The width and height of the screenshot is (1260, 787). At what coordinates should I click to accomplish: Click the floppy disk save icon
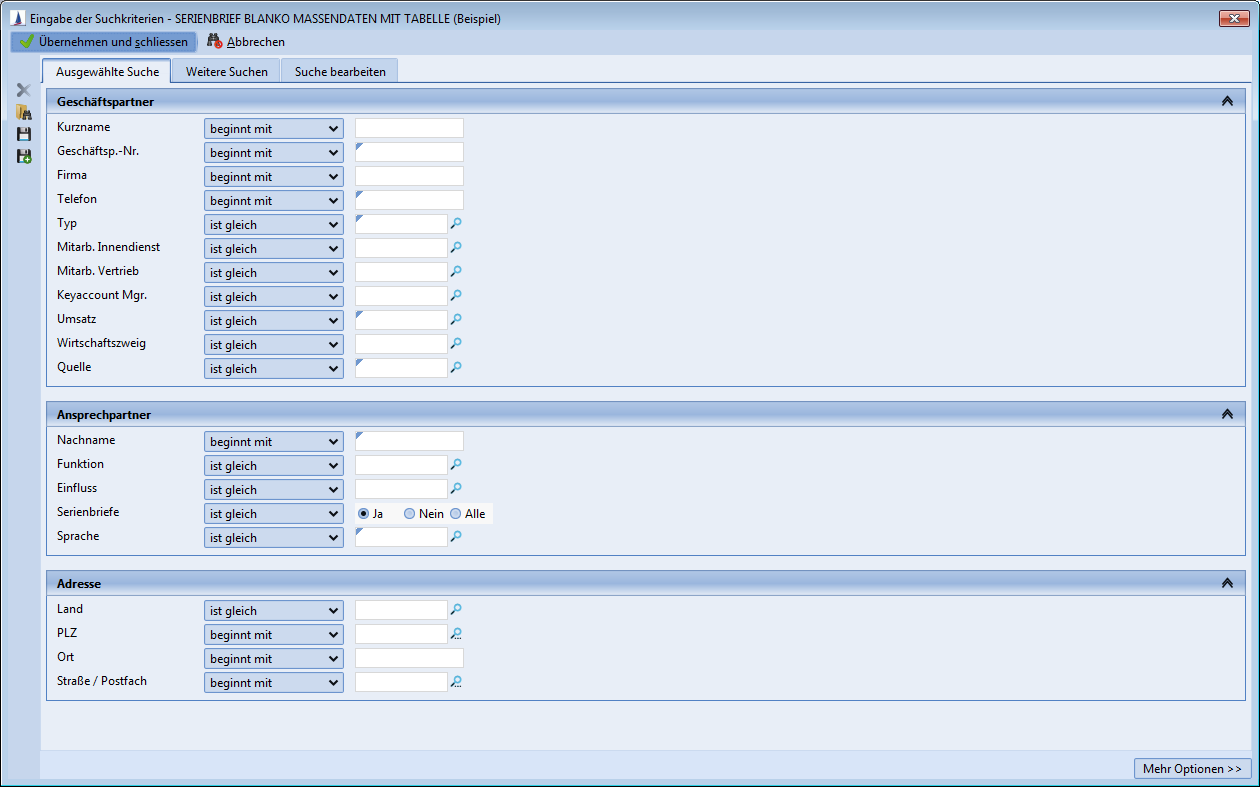click(24, 134)
